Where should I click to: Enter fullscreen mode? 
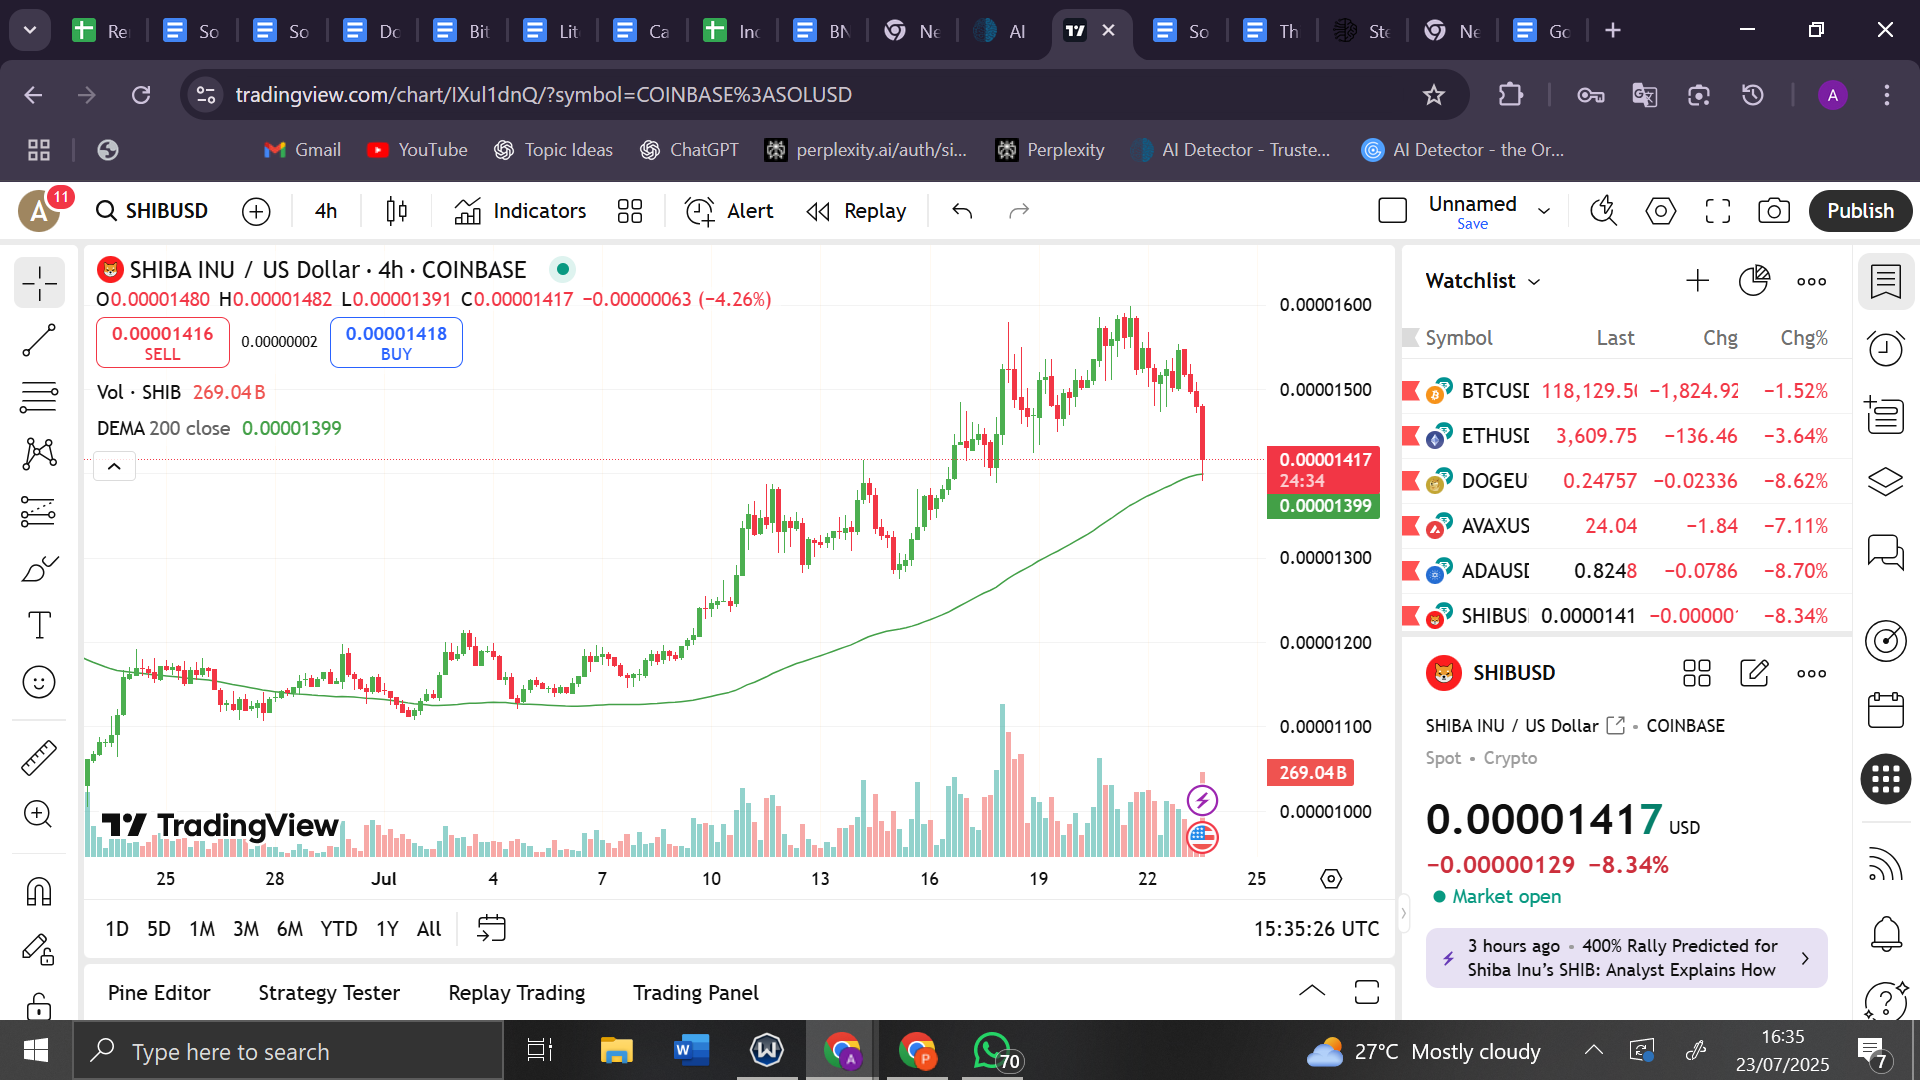coord(1717,211)
